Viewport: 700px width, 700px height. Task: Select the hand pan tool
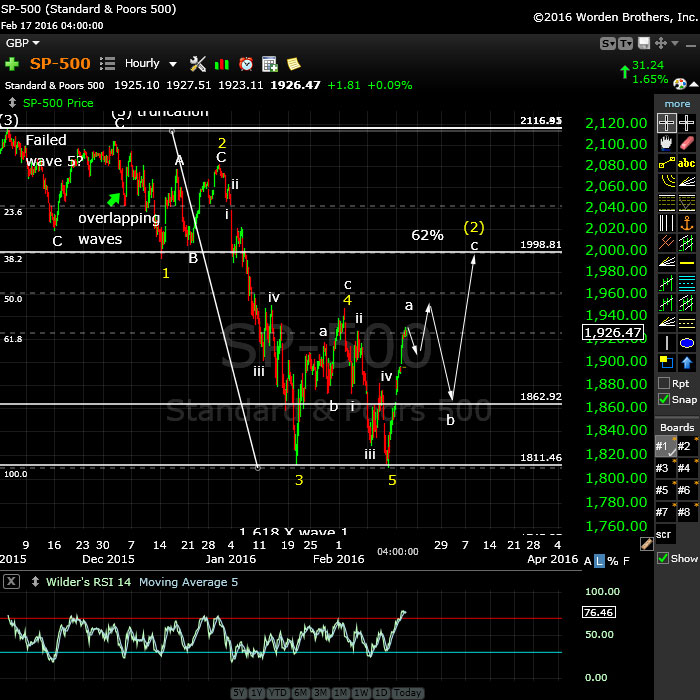click(666, 143)
